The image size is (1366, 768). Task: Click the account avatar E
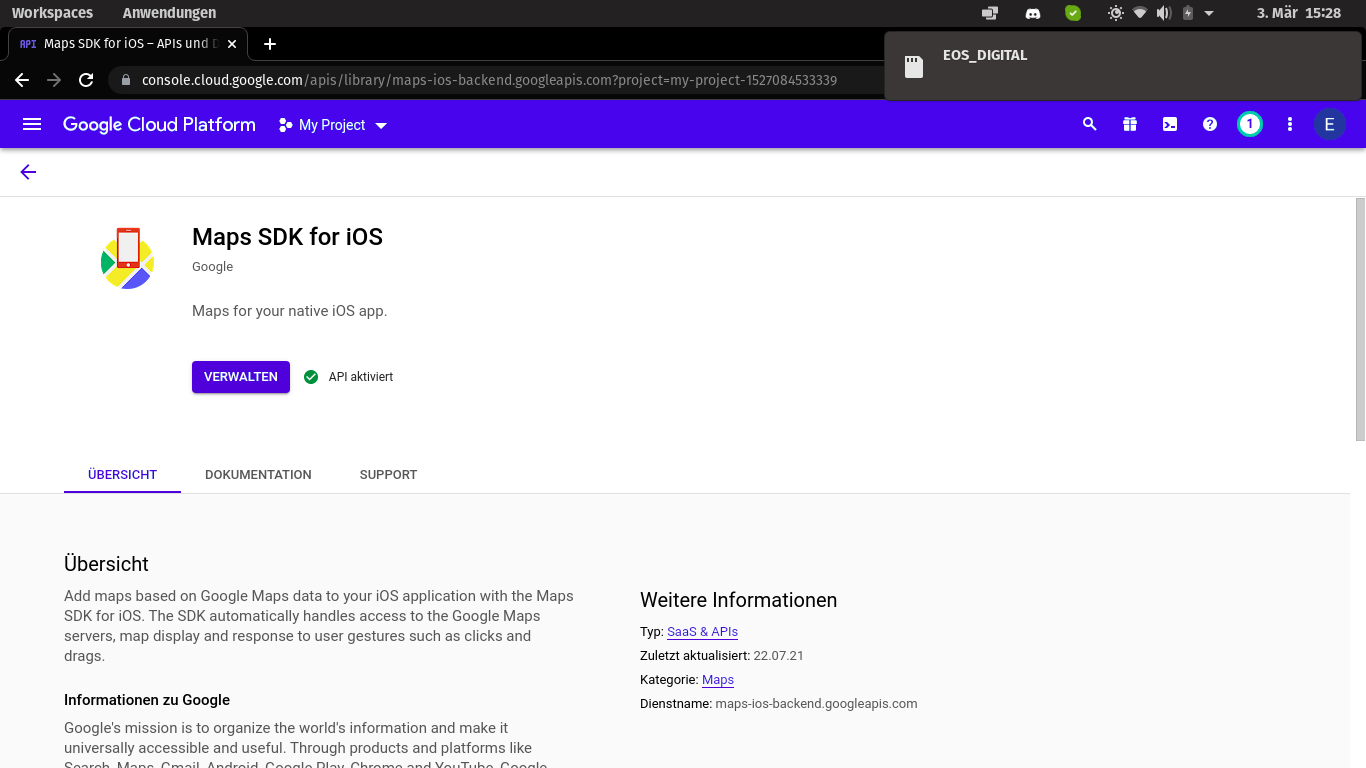[1329, 124]
